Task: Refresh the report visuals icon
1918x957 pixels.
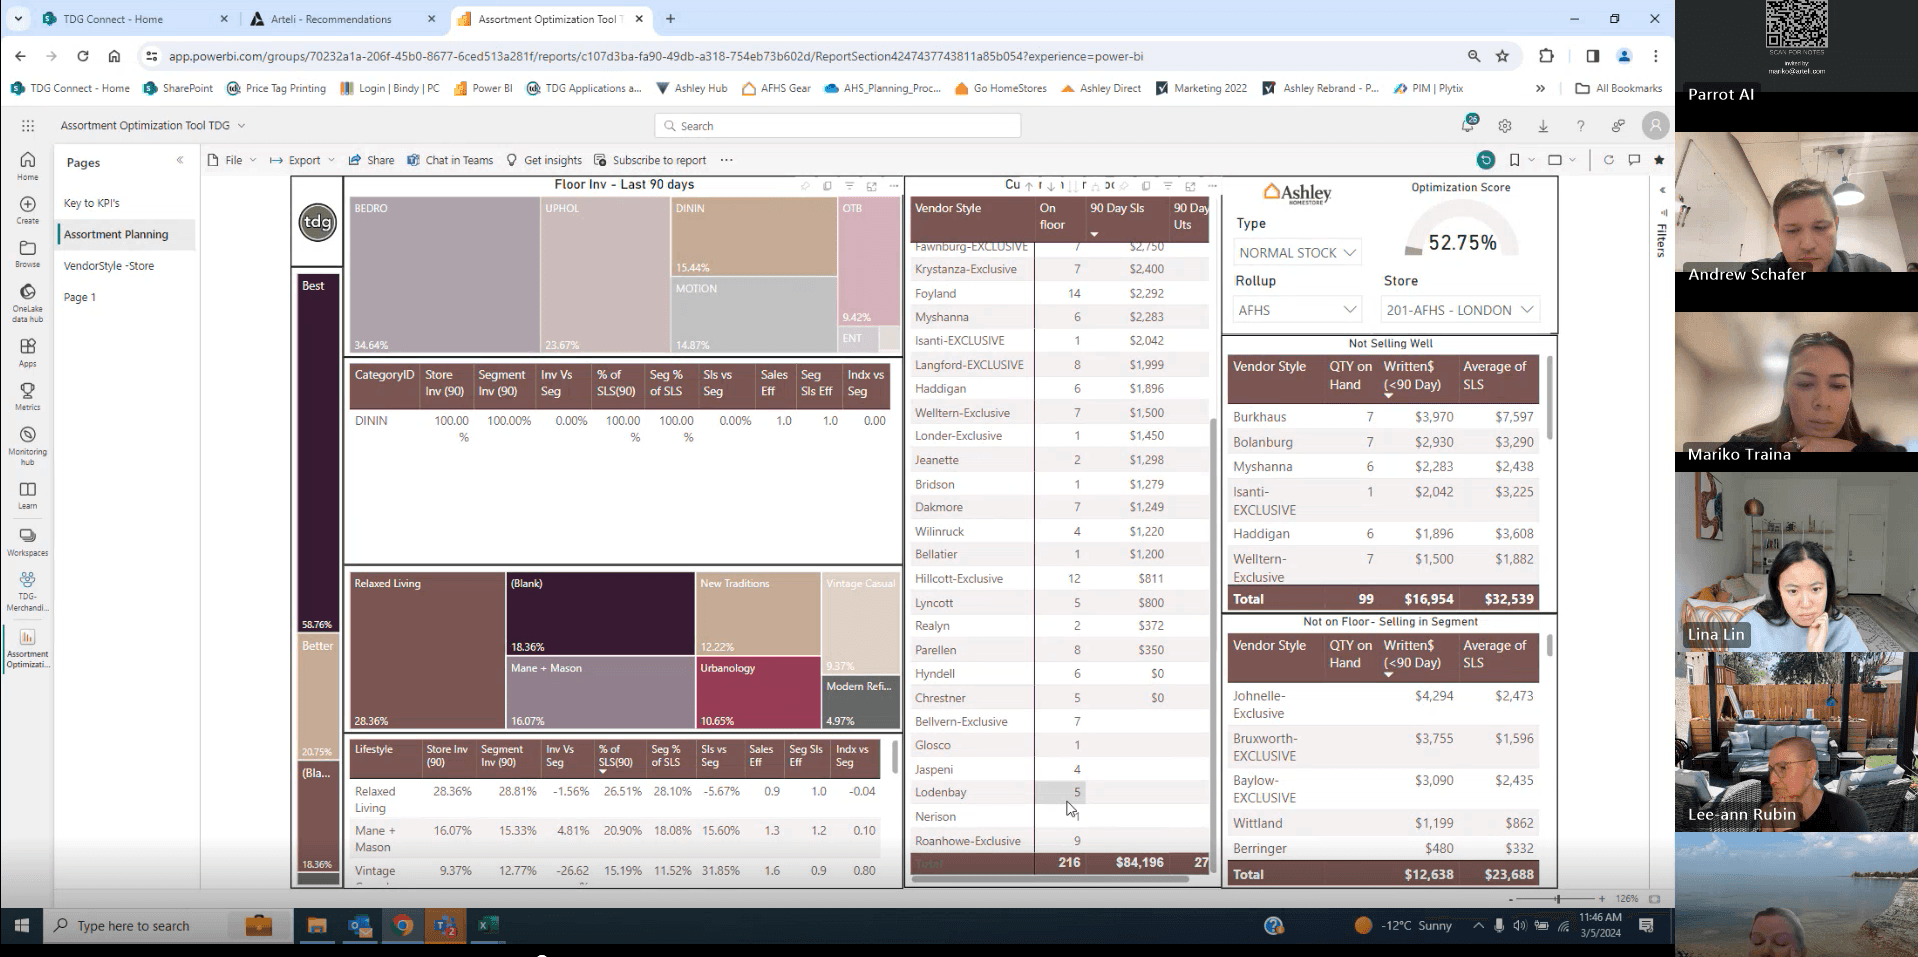Action: (1608, 160)
